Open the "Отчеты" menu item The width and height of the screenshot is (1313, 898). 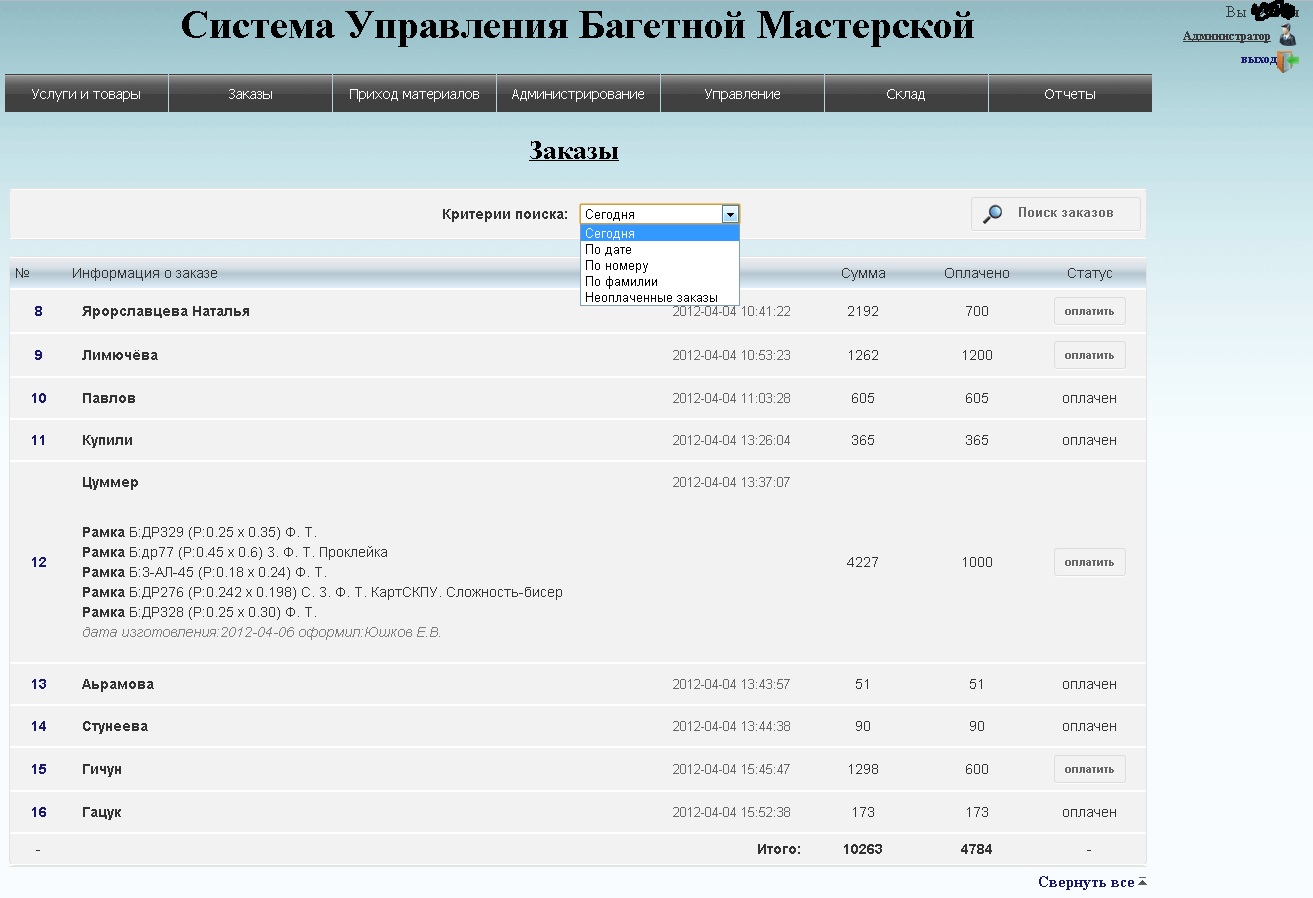(x=1069, y=92)
